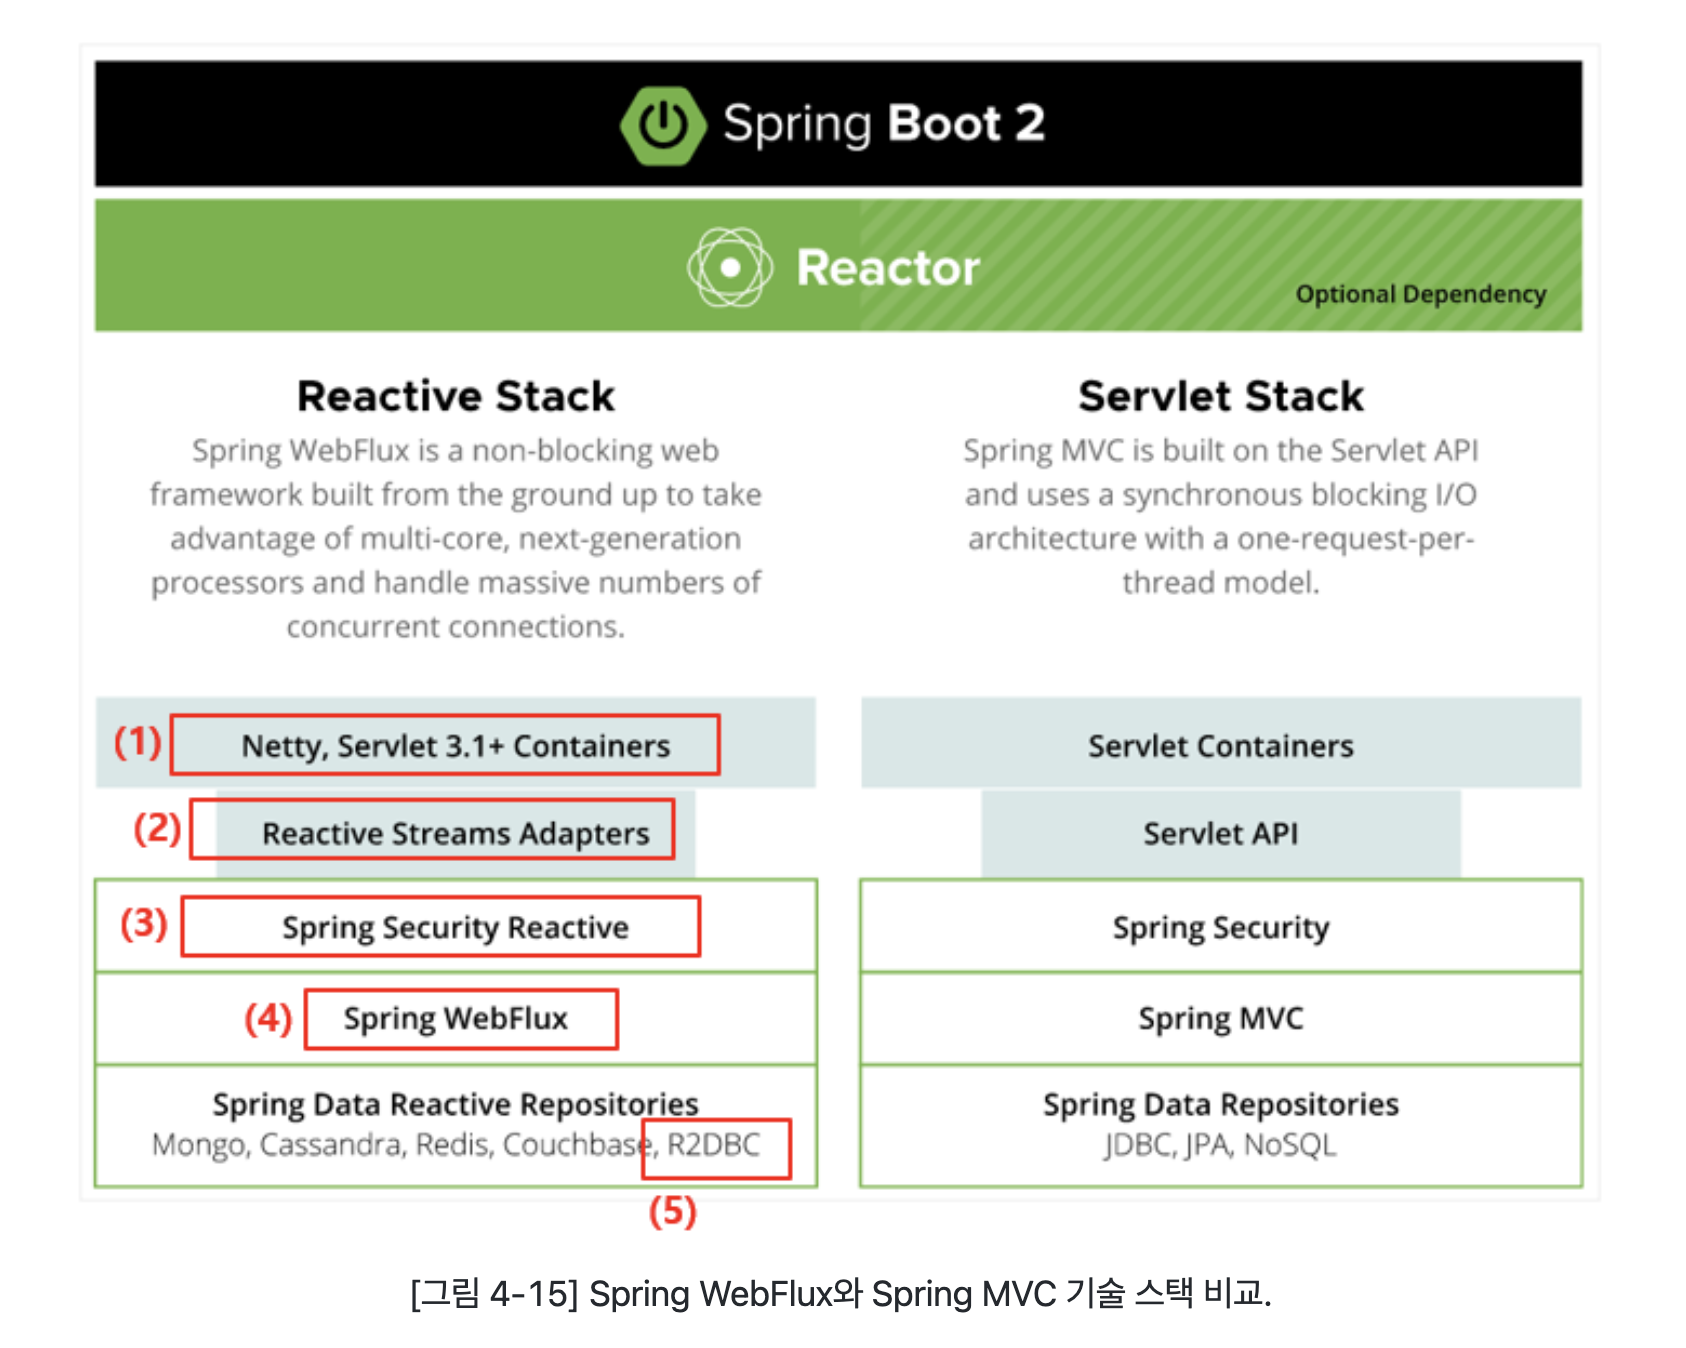Viewport: 1686px width, 1348px height.
Task: Click the Optional Dependency label
Action: (x=1421, y=294)
